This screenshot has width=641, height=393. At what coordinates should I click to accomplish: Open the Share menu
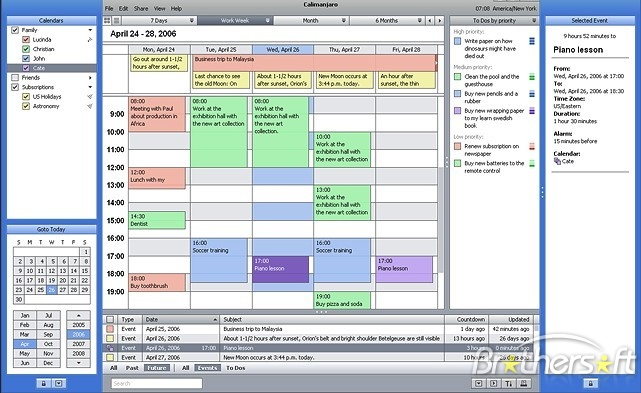click(141, 9)
